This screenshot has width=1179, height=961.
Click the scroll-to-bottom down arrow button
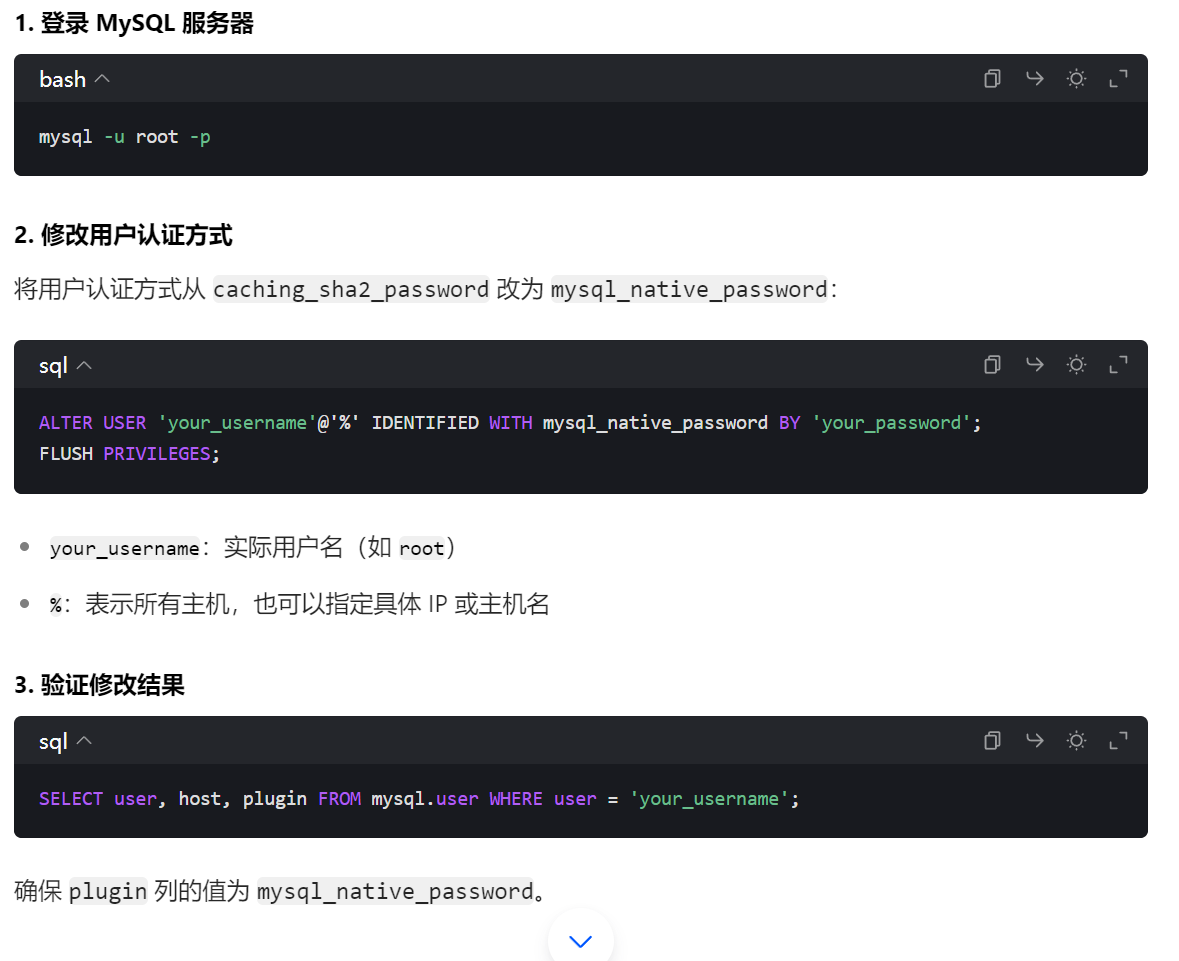tap(580, 940)
